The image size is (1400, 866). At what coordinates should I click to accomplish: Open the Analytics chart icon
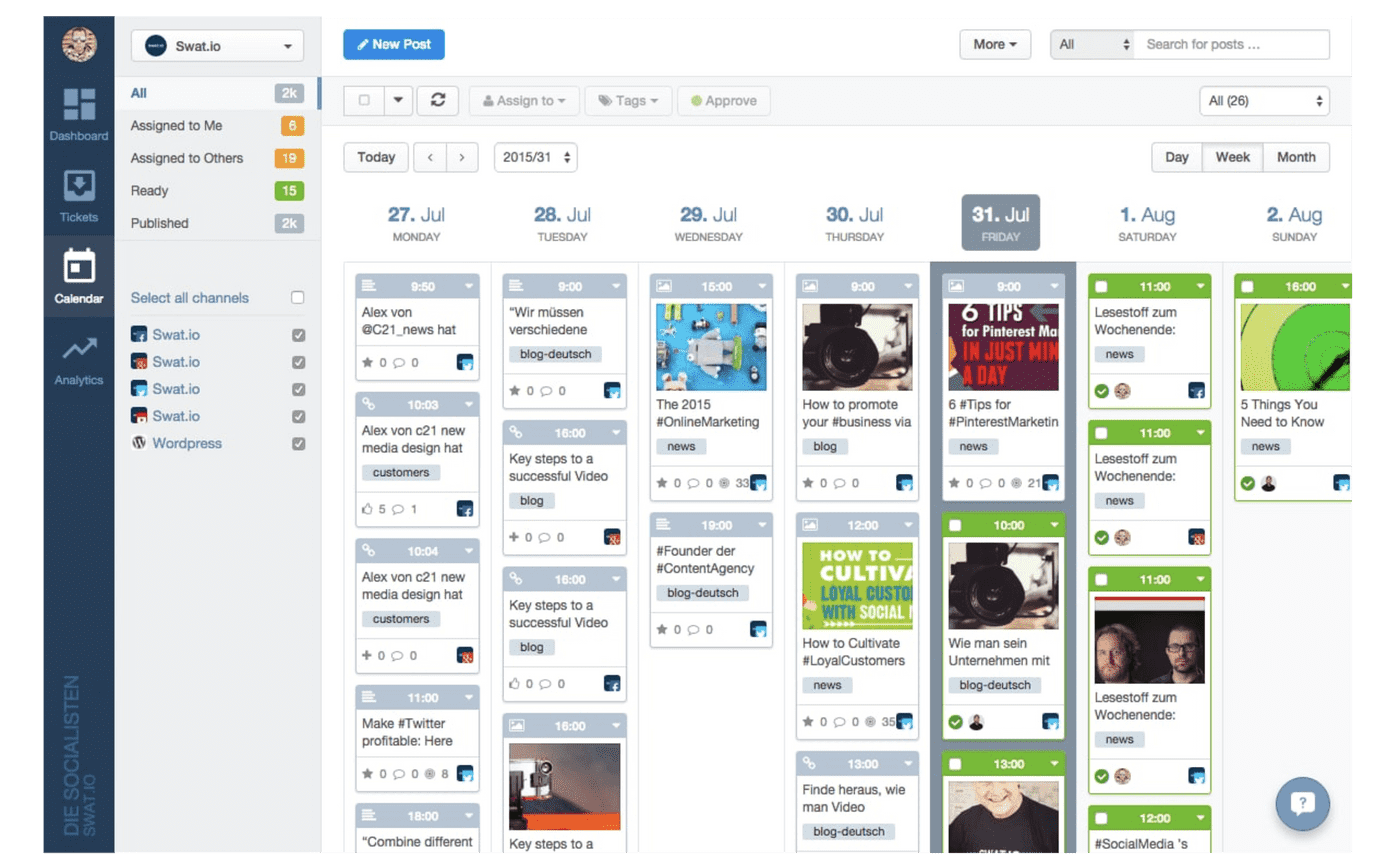click(x=79, y=358)
